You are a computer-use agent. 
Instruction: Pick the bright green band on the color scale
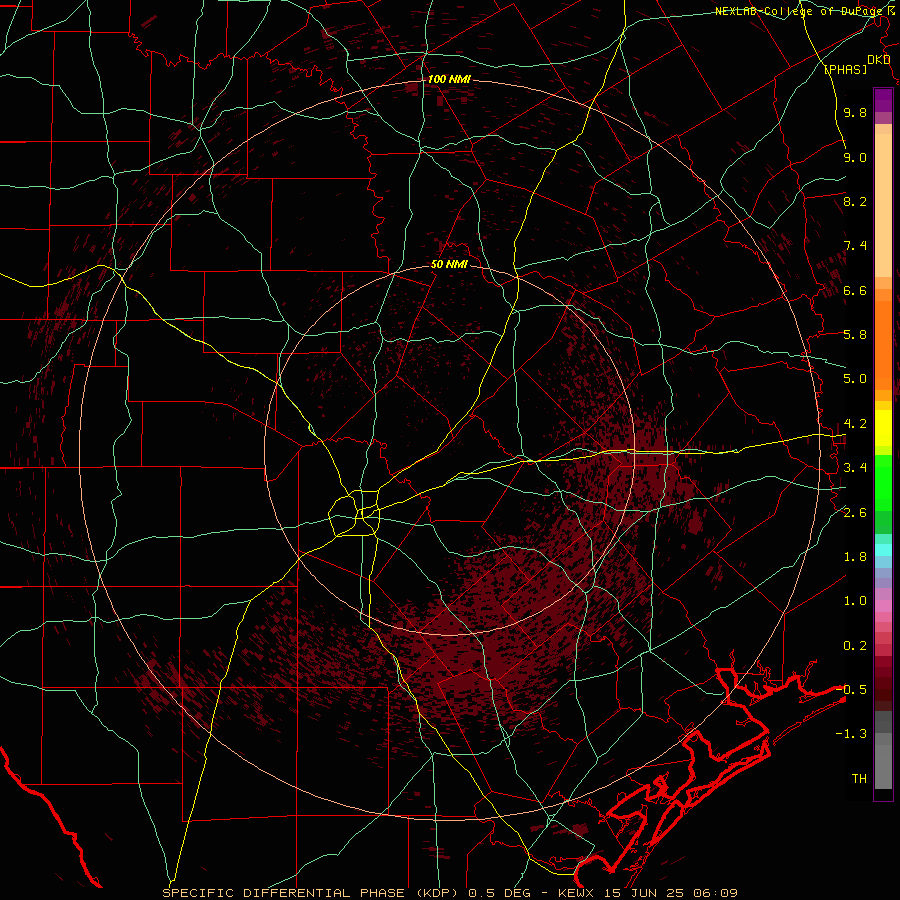pyautogui.click(x=883, y=482)
